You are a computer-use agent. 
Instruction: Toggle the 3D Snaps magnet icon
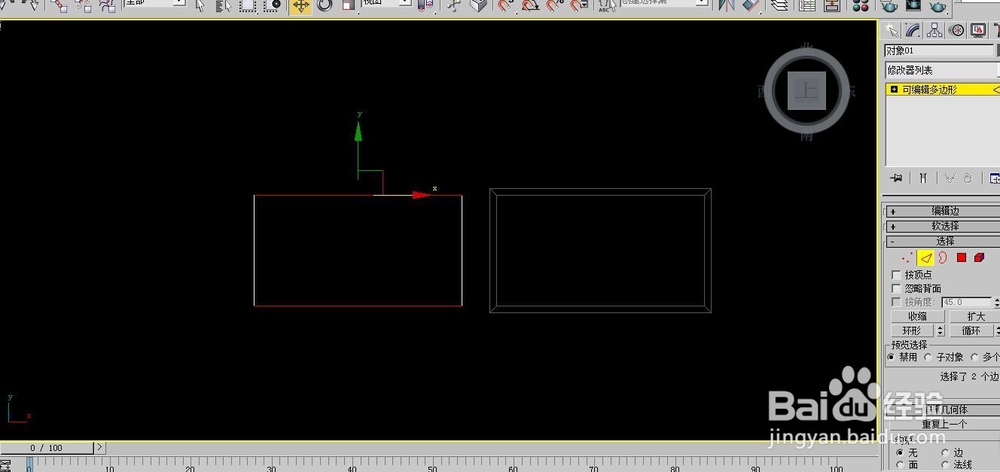tap(506, 6)
